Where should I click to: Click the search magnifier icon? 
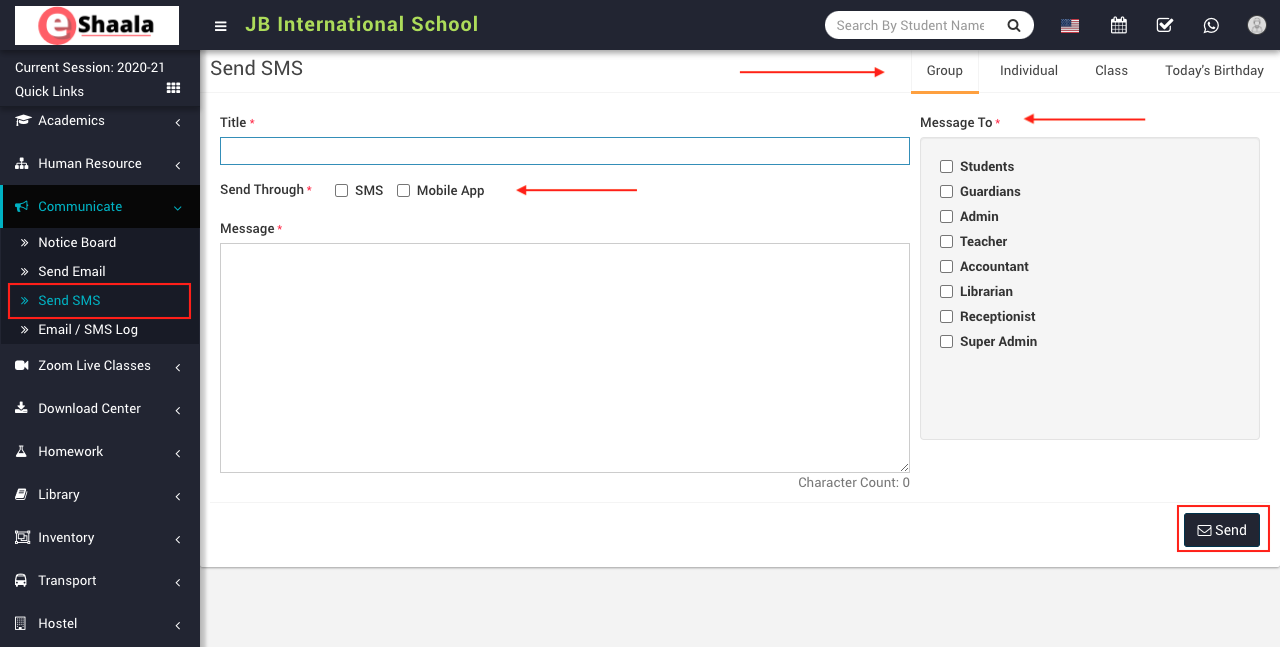point(1014,26)
